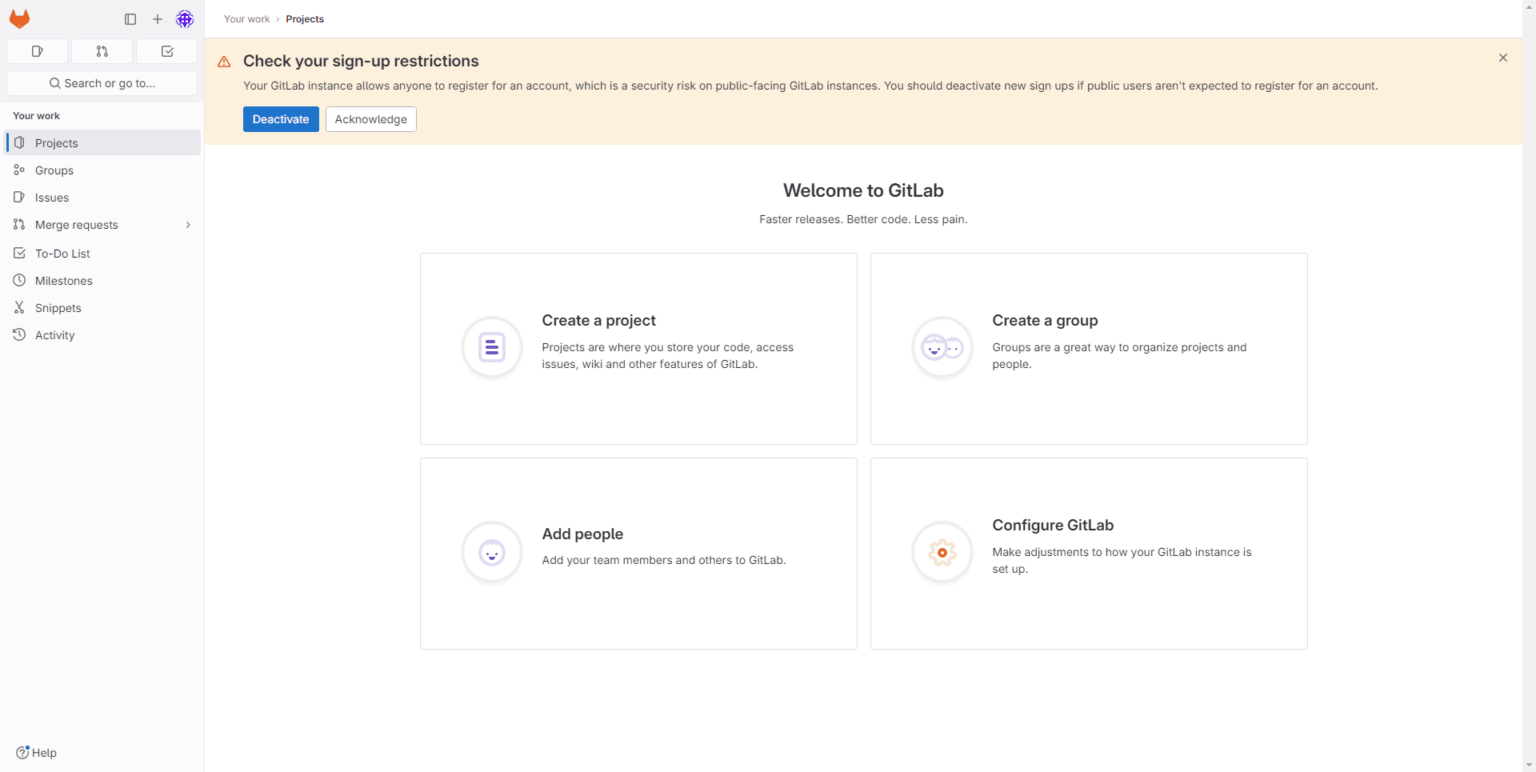Screen dimensions: 1536x772
Task: Click the Acknowledge button
Action: [x=371, y=119]
